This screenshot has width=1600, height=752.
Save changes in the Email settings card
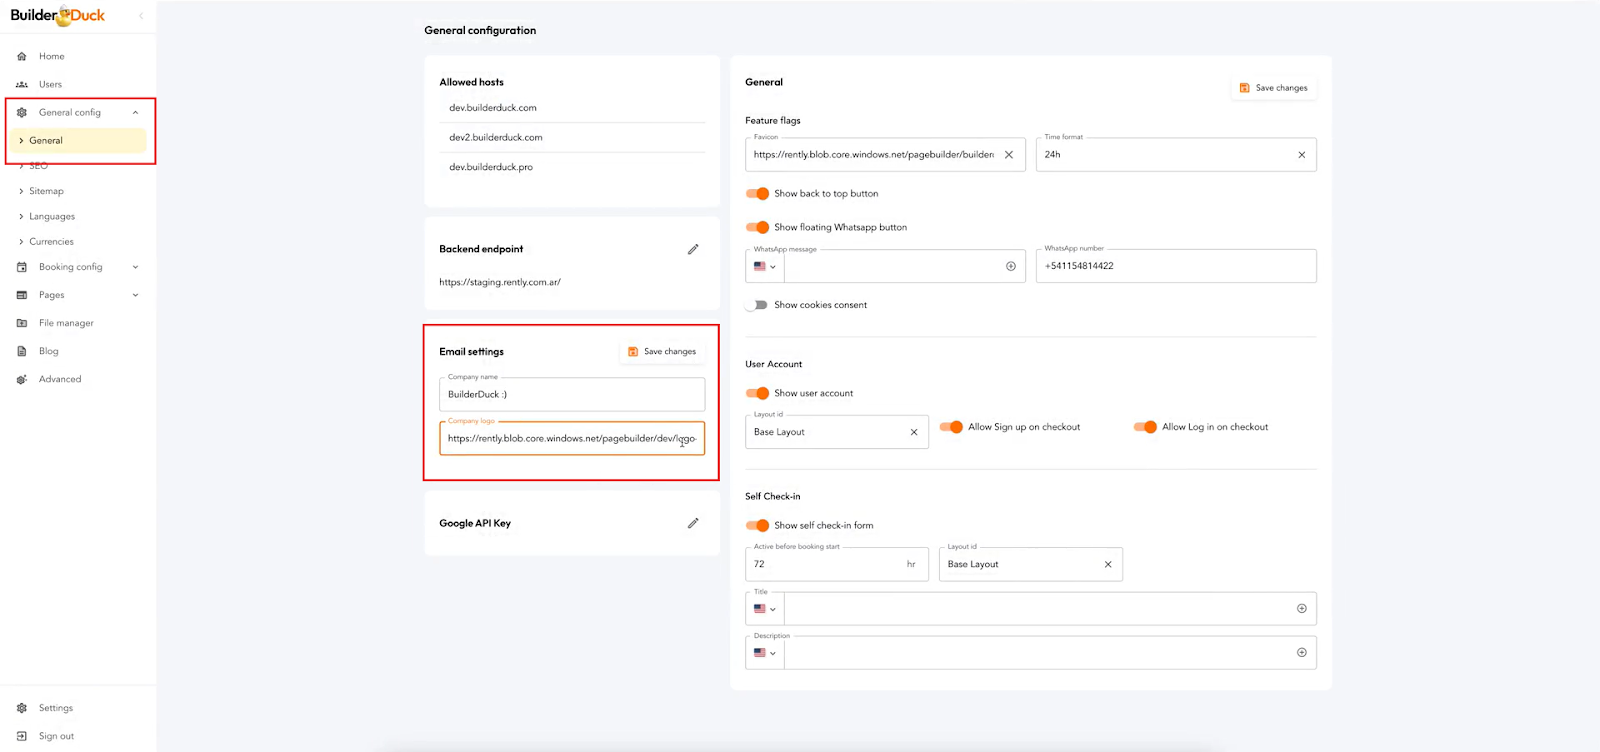[x=662, y=351]
